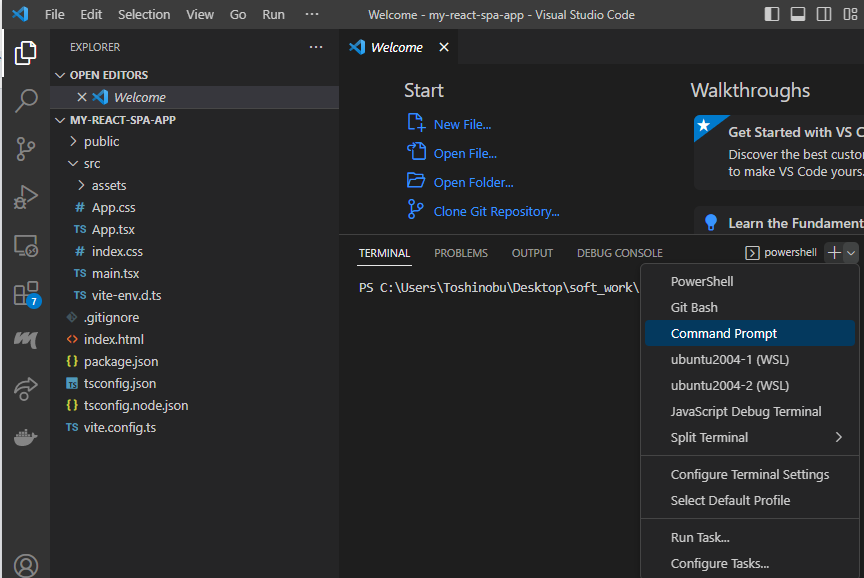
Task: Switch to the PROBLEMS tab
Action: pyautogui.click(x=461, y=253)
